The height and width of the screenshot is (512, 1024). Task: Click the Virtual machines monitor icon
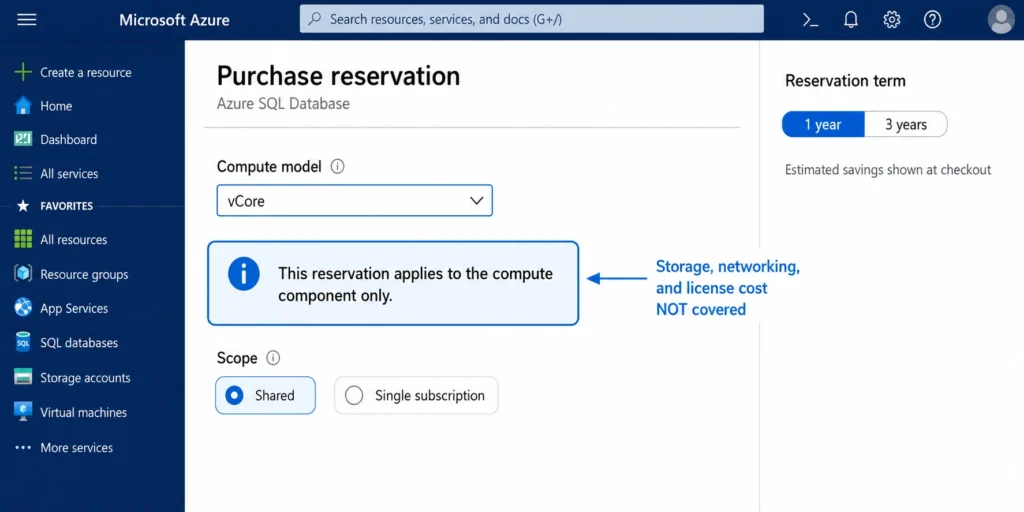(x=23, y=412)
